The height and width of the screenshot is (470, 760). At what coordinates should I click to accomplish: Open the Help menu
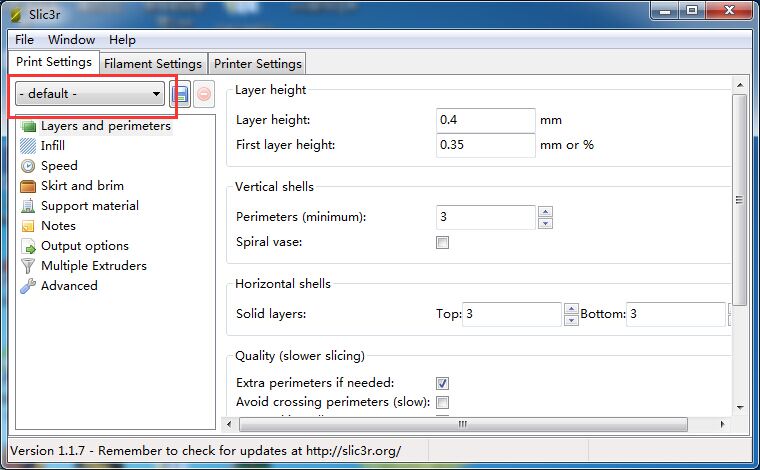pos(122,40)
